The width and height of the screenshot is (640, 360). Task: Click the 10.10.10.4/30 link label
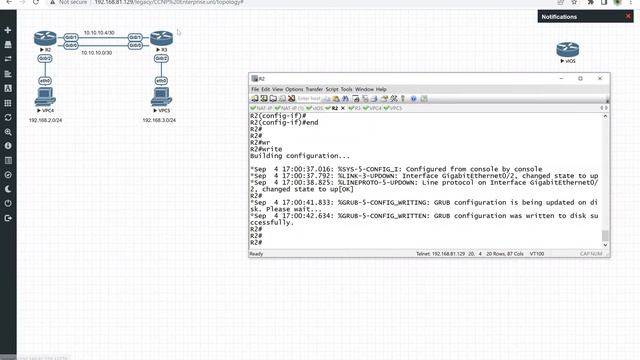99,33
